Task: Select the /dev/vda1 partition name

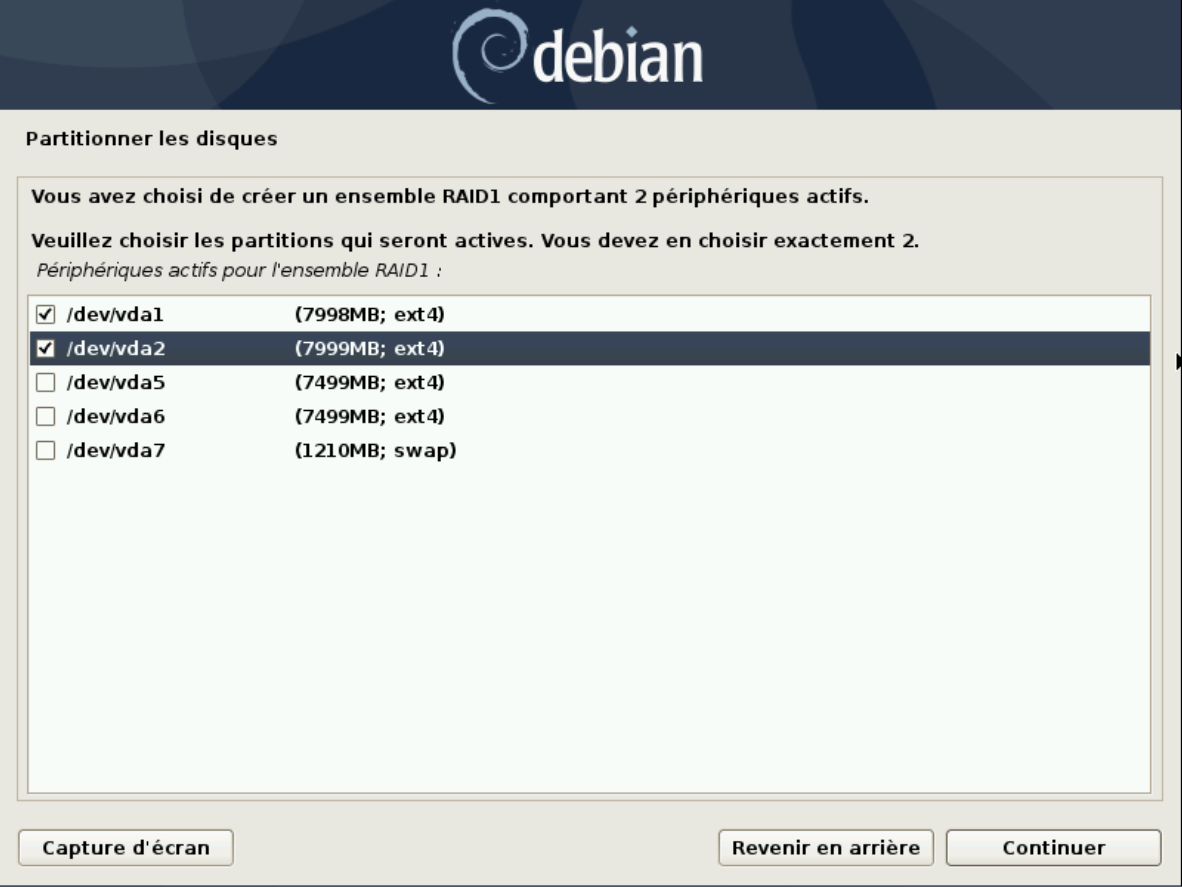Action: (x=113, y=315)
